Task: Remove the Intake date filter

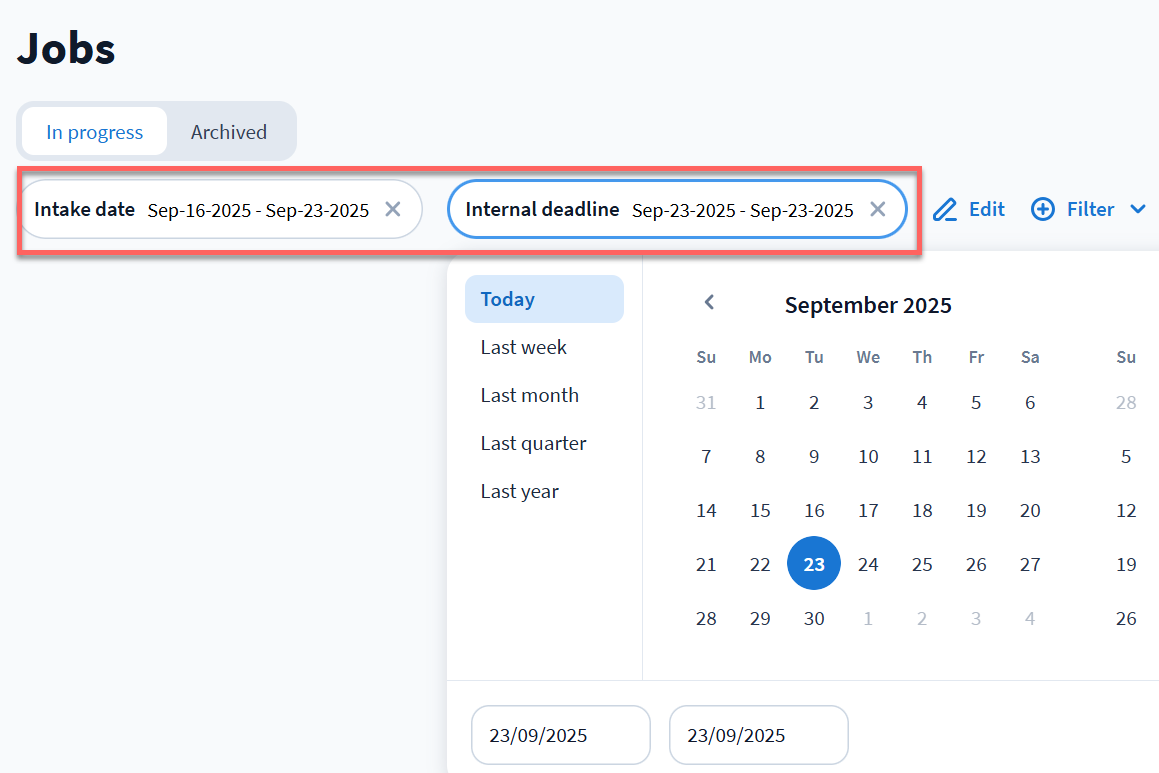Action: coord(393,209)
